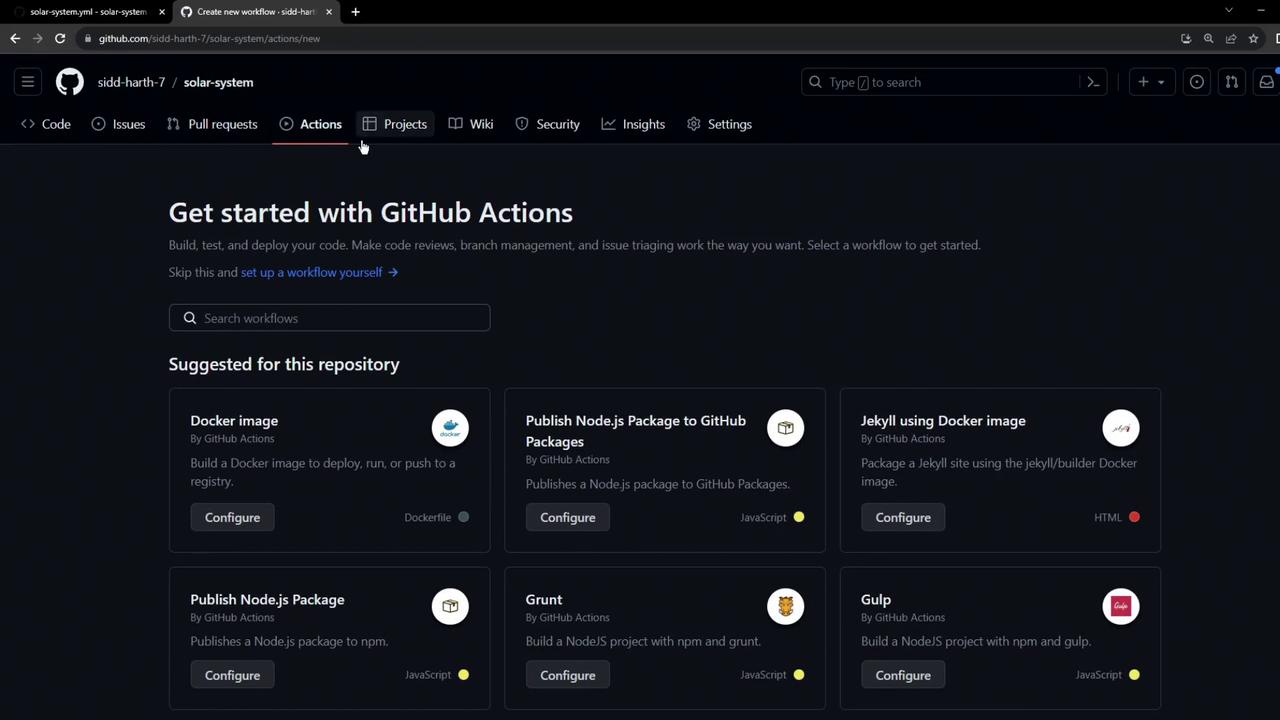
Task: Click the Jekyll using Docker image title
Action: 943,421
